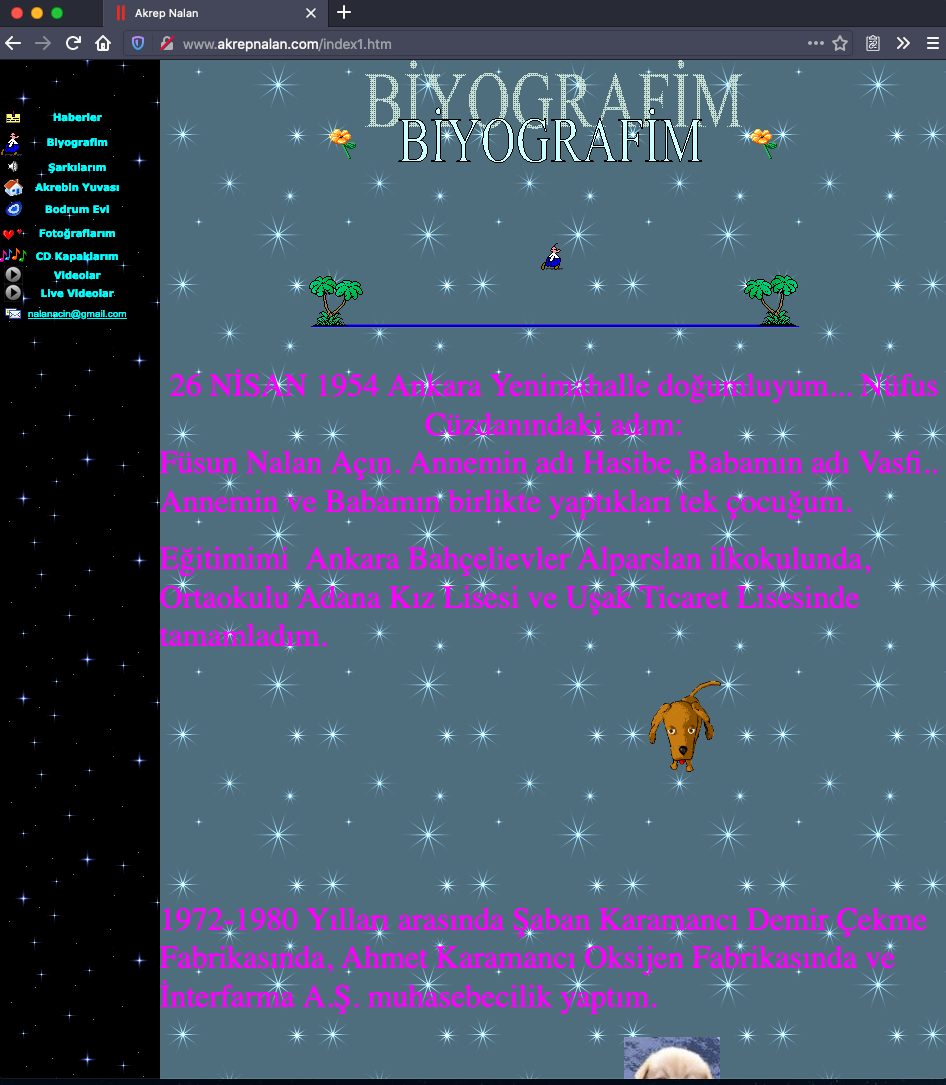Click the play icon beside Live Videolar
This screenshot has width=946, height=1085.
tap(12, 293)
